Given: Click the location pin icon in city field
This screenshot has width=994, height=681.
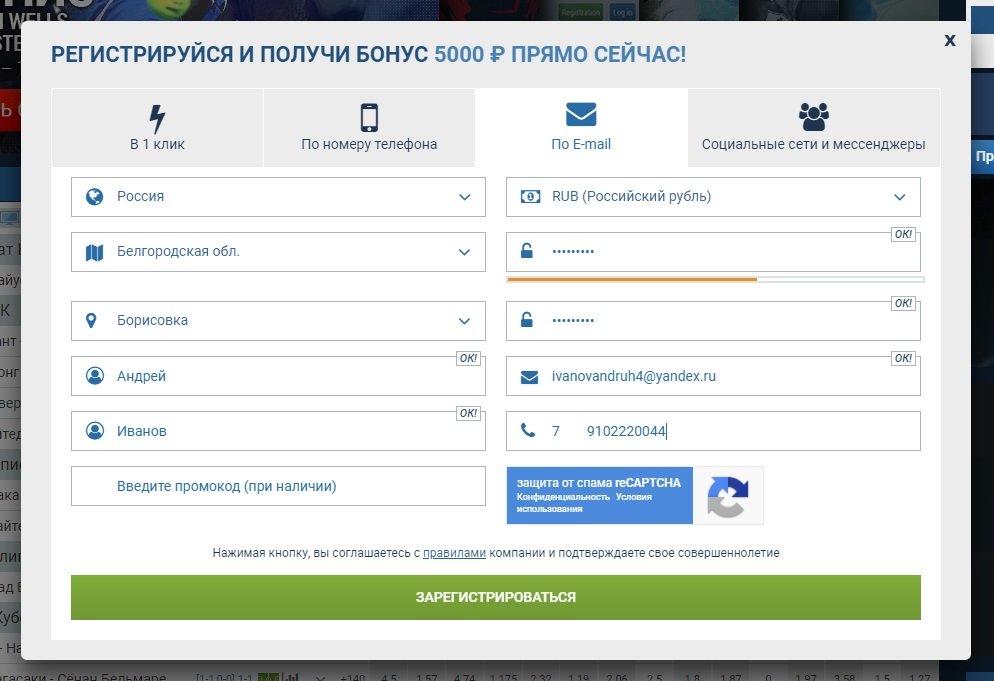Looking at the screenshot, I should coord(93,321).
